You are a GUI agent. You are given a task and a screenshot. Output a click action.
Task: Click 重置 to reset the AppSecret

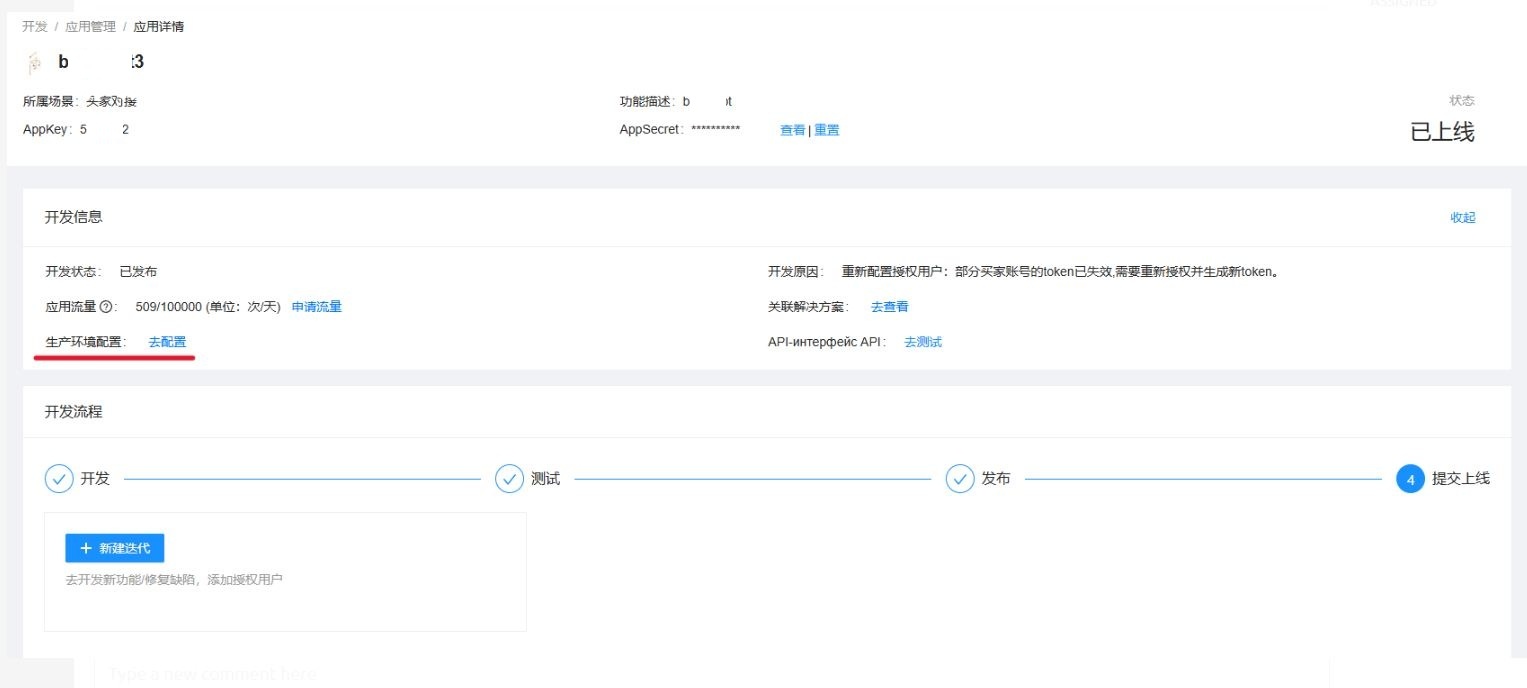pos(827,130)
